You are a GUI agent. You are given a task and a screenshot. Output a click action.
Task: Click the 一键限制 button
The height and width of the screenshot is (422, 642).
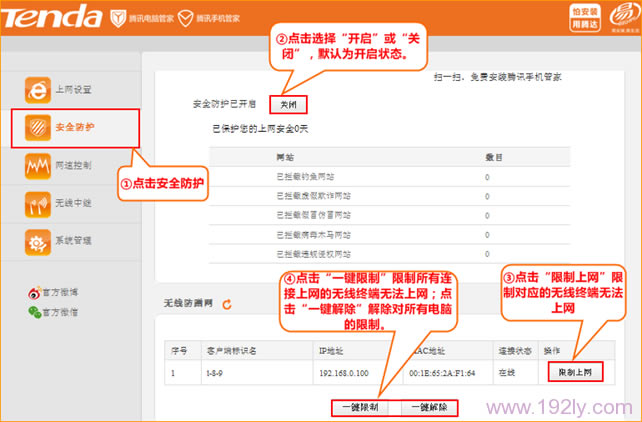[361, 407]
